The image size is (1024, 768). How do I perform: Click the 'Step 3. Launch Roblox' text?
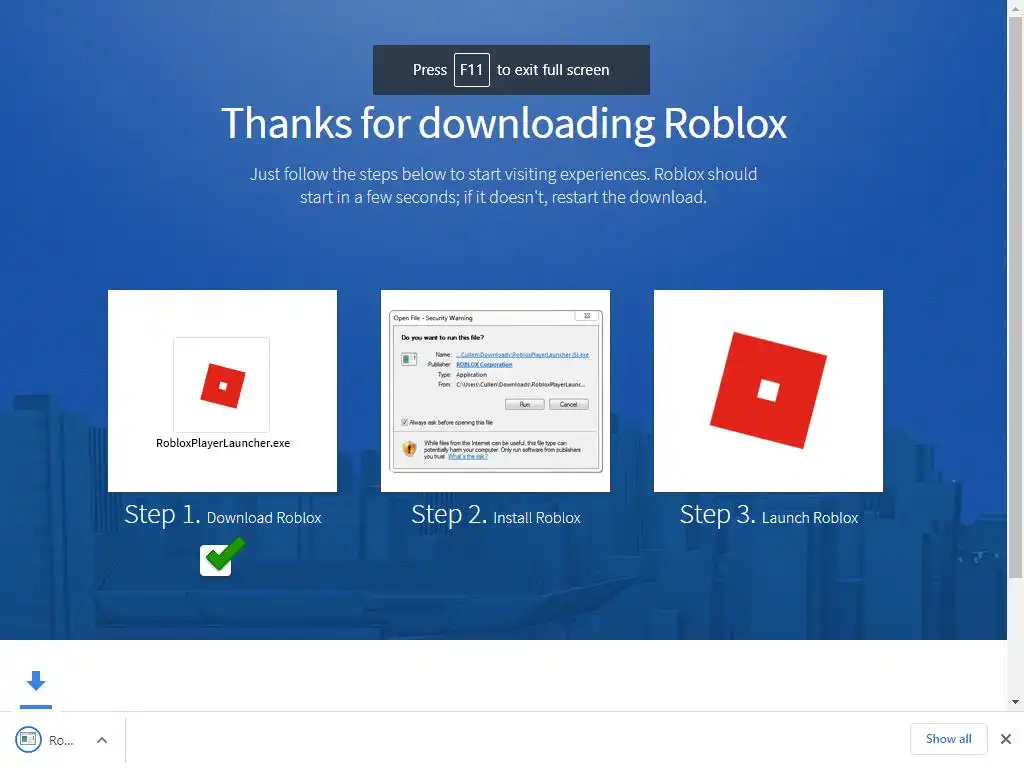pos(769,515)
